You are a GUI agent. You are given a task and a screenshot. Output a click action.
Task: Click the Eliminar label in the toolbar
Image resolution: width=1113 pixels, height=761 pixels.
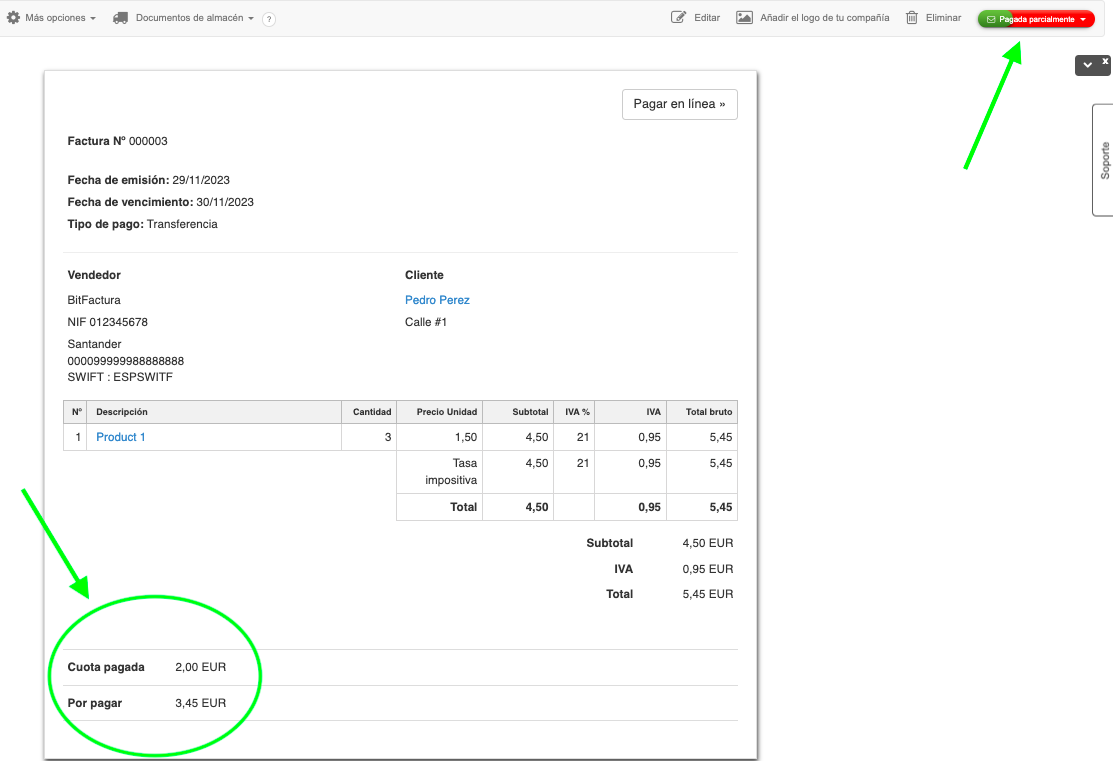[x=943, y=18]
